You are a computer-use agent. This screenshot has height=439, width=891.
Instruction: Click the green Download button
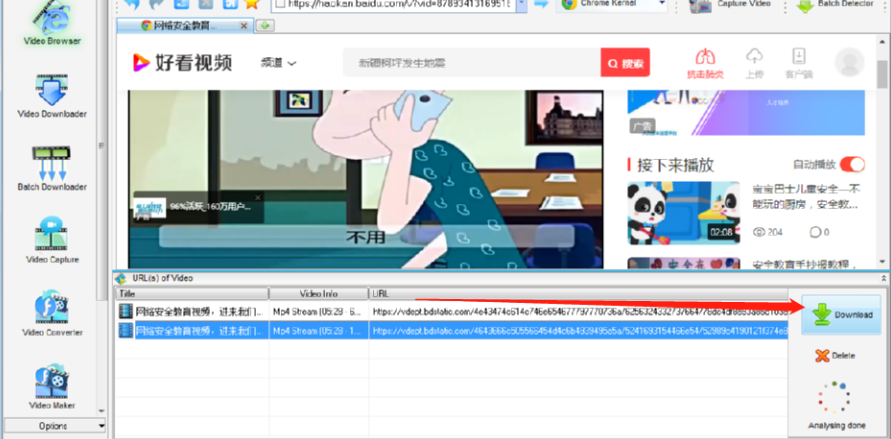click(x=841, y=315)
